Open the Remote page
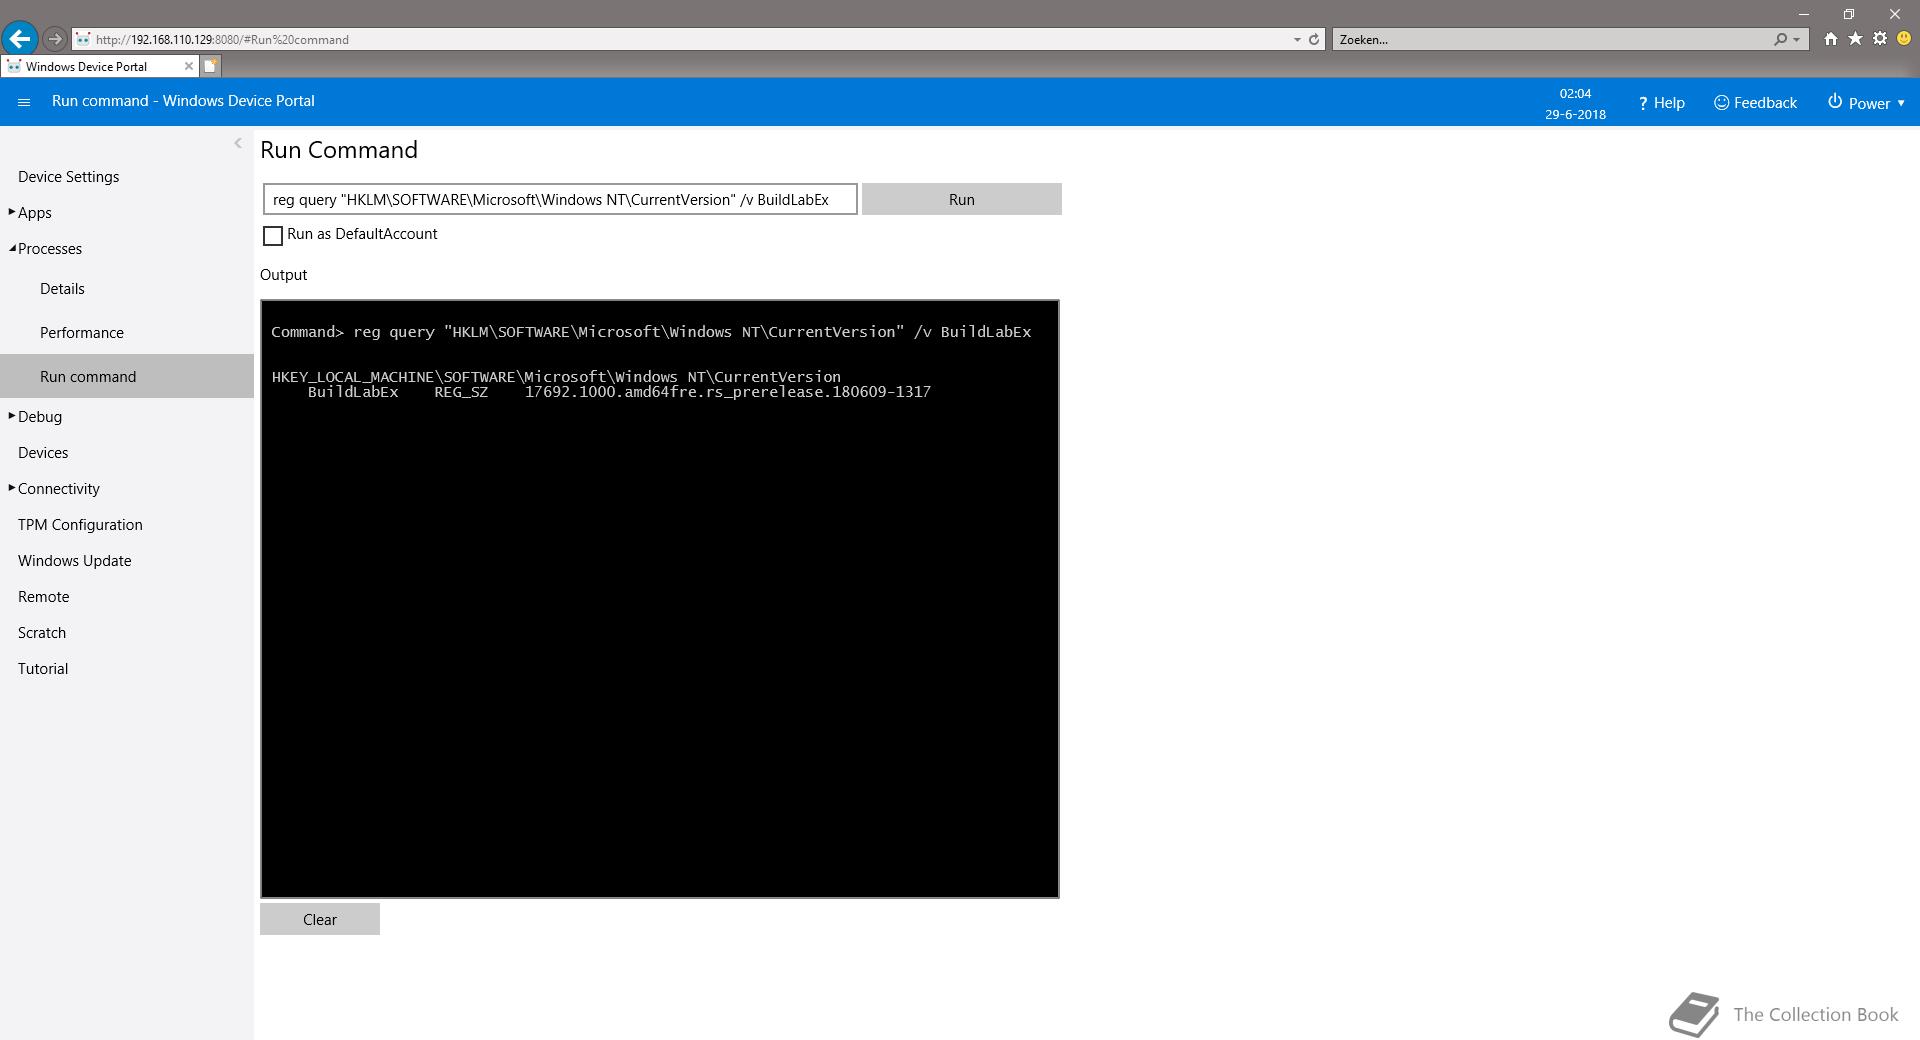Viewport: 1920px width, 1040px height. pyautogui.click(x=44, y=597)
